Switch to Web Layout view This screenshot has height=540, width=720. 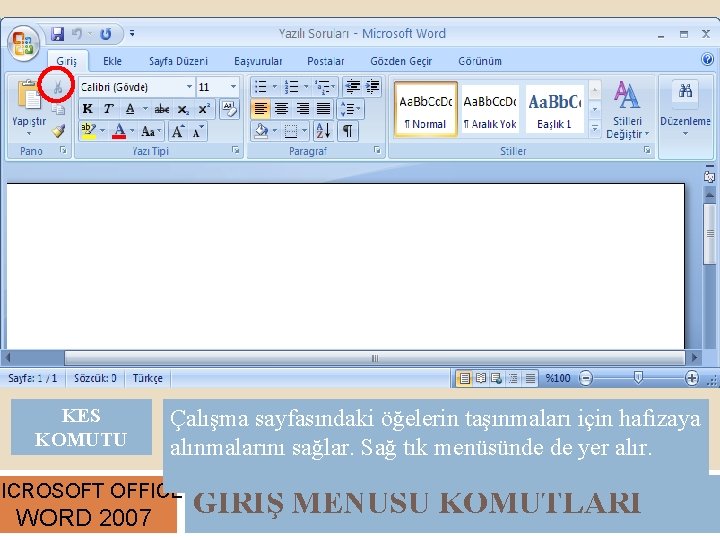(x=497, y=378)
